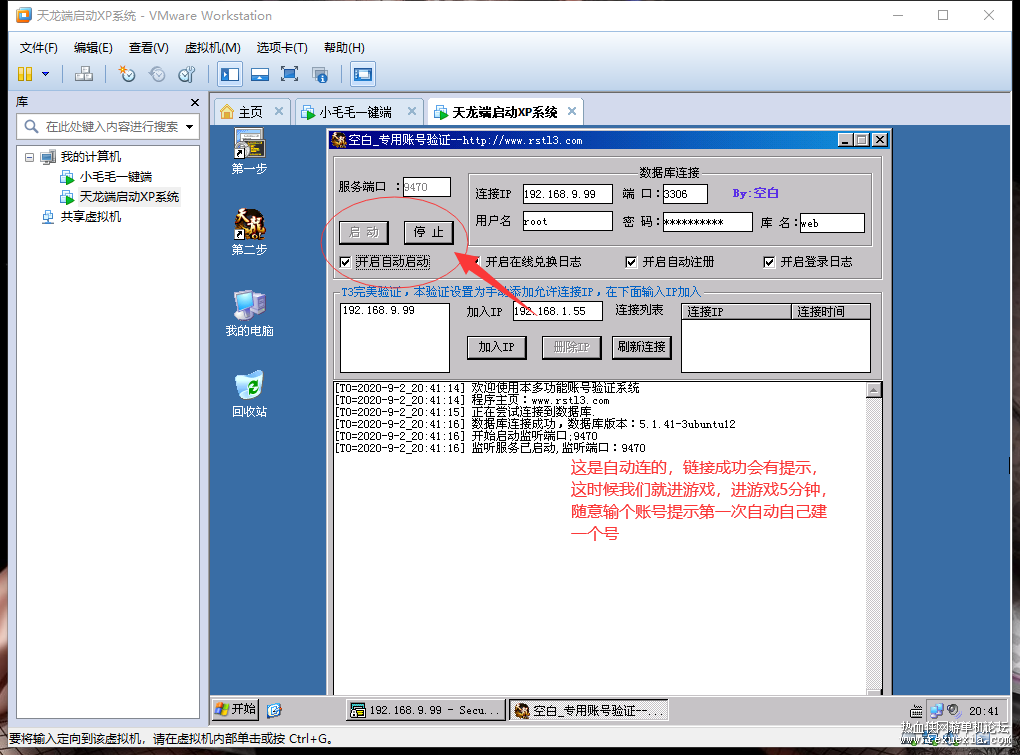Open the 选项卡(T) menu

tap(282, 47)
